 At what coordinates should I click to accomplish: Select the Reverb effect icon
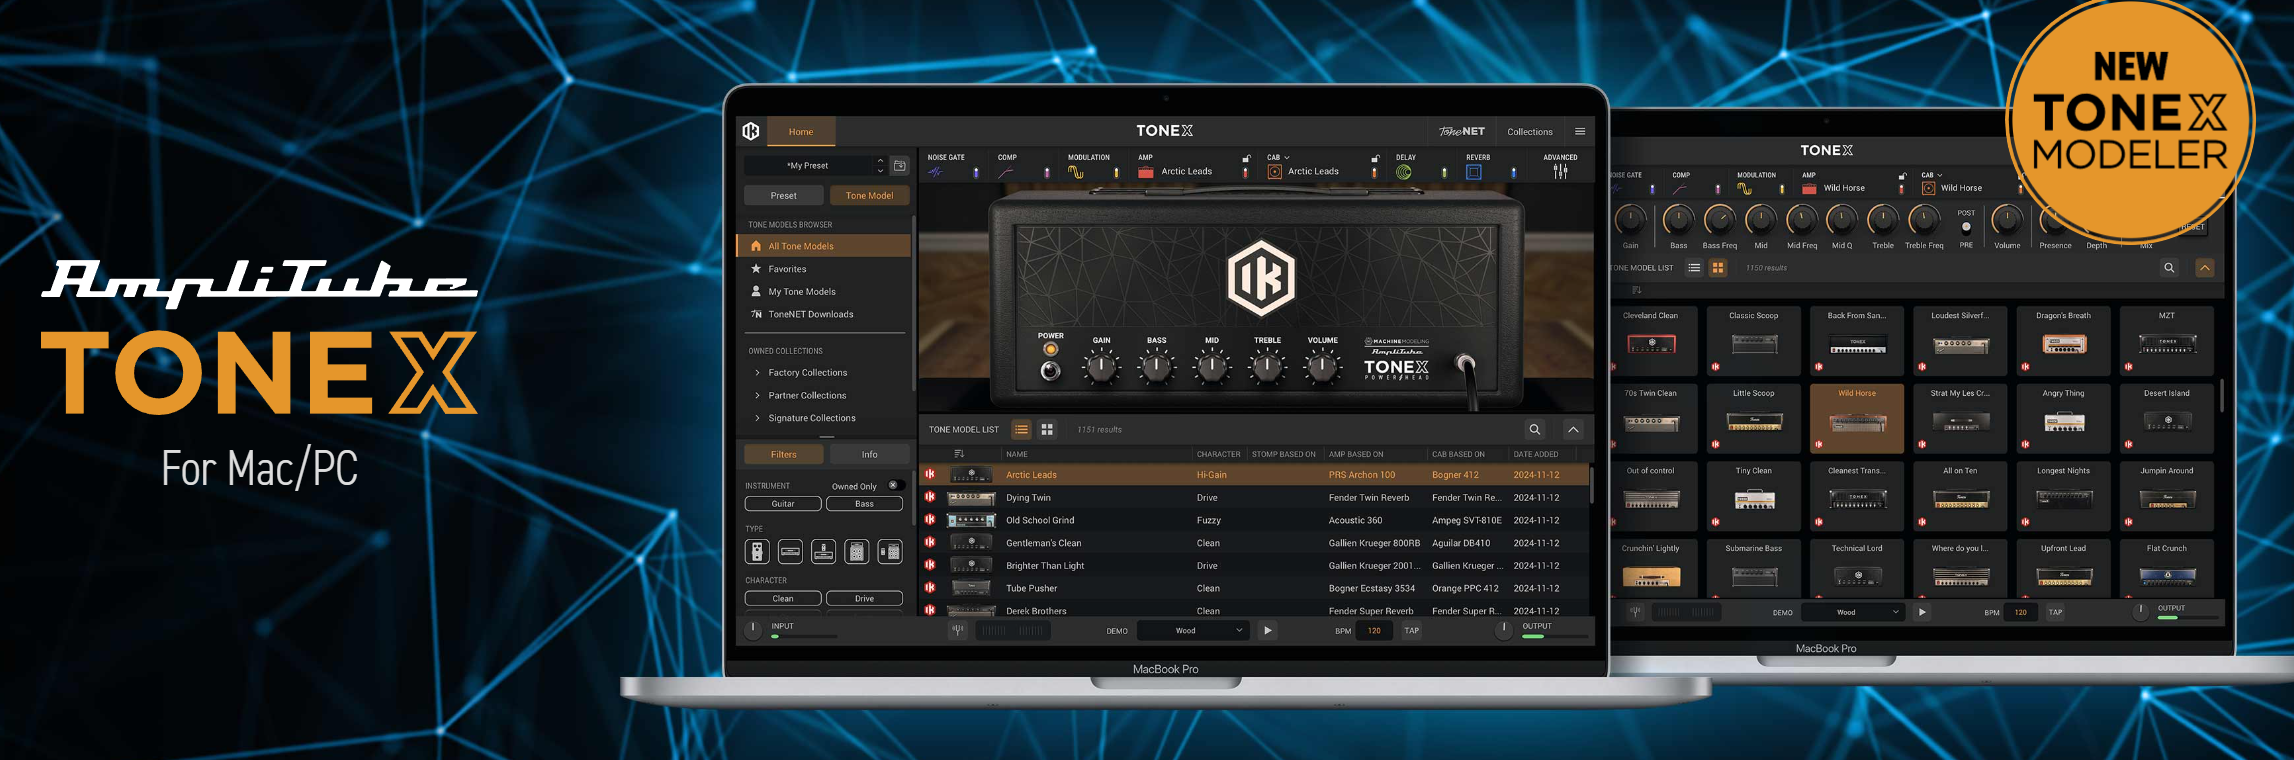[1474, 172]
